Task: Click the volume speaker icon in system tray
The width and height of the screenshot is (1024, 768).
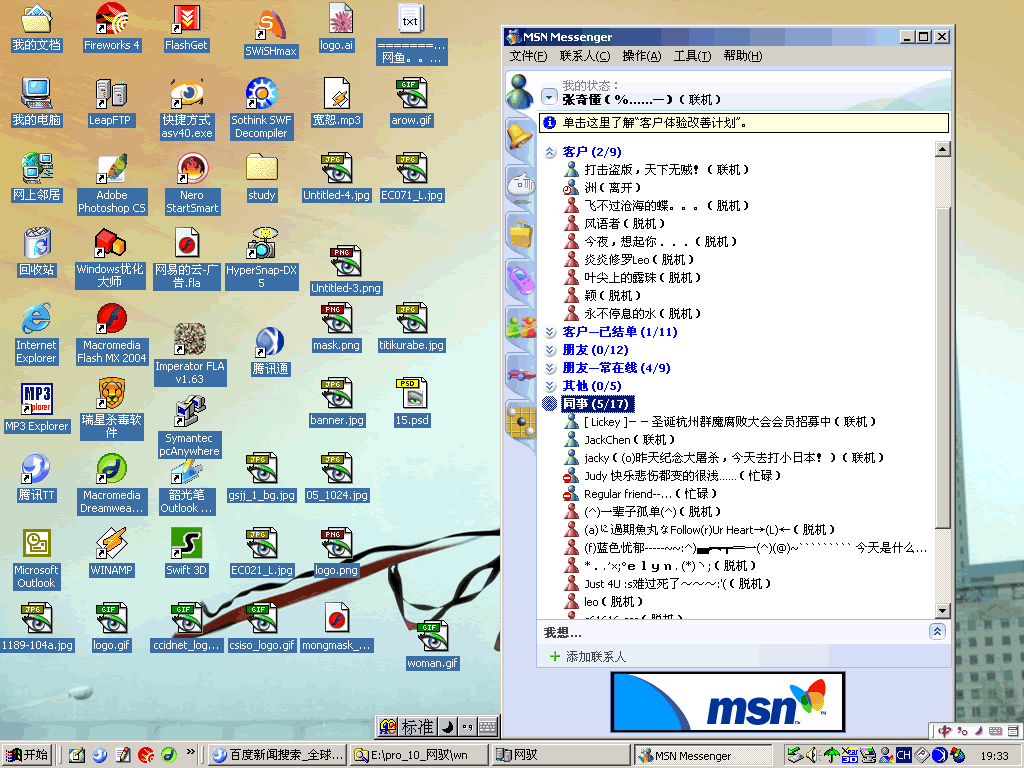Action: 812,756
